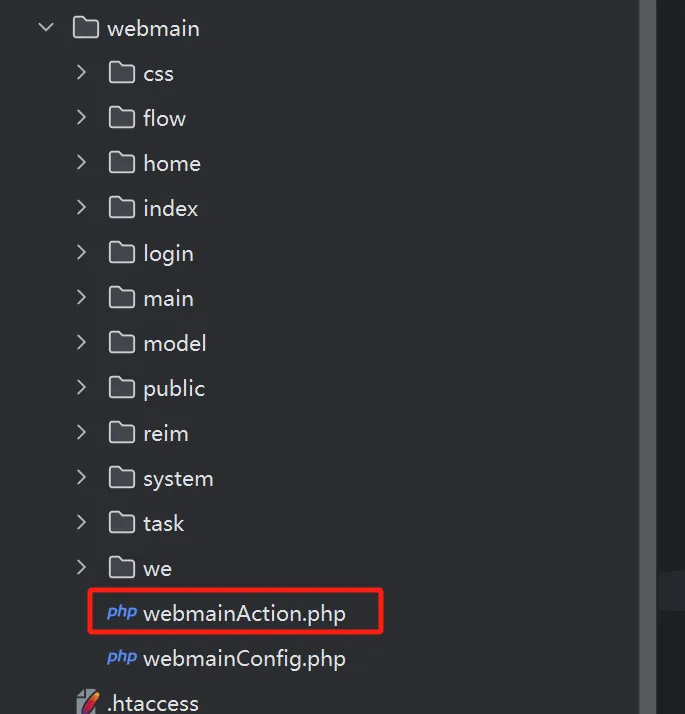Click the system folder icon
This screenshot has height=714, width=685.
point(122,478)
